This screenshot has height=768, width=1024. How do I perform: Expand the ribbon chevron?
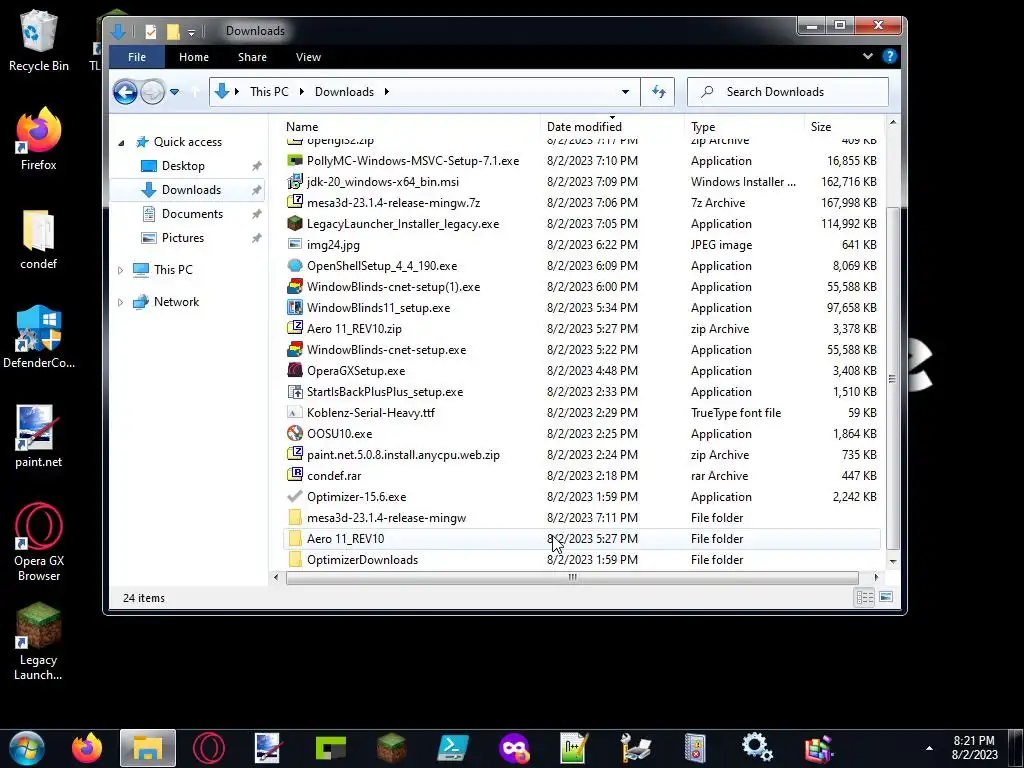[x=868, y=57]
